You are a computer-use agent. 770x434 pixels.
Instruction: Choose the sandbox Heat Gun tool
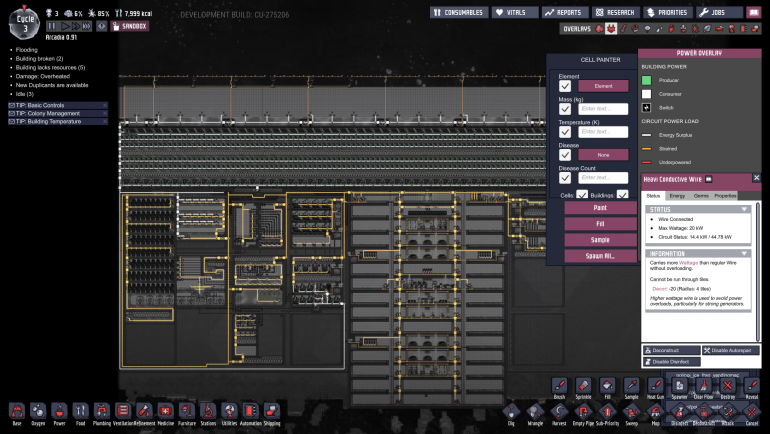click(x=655, y=386)
